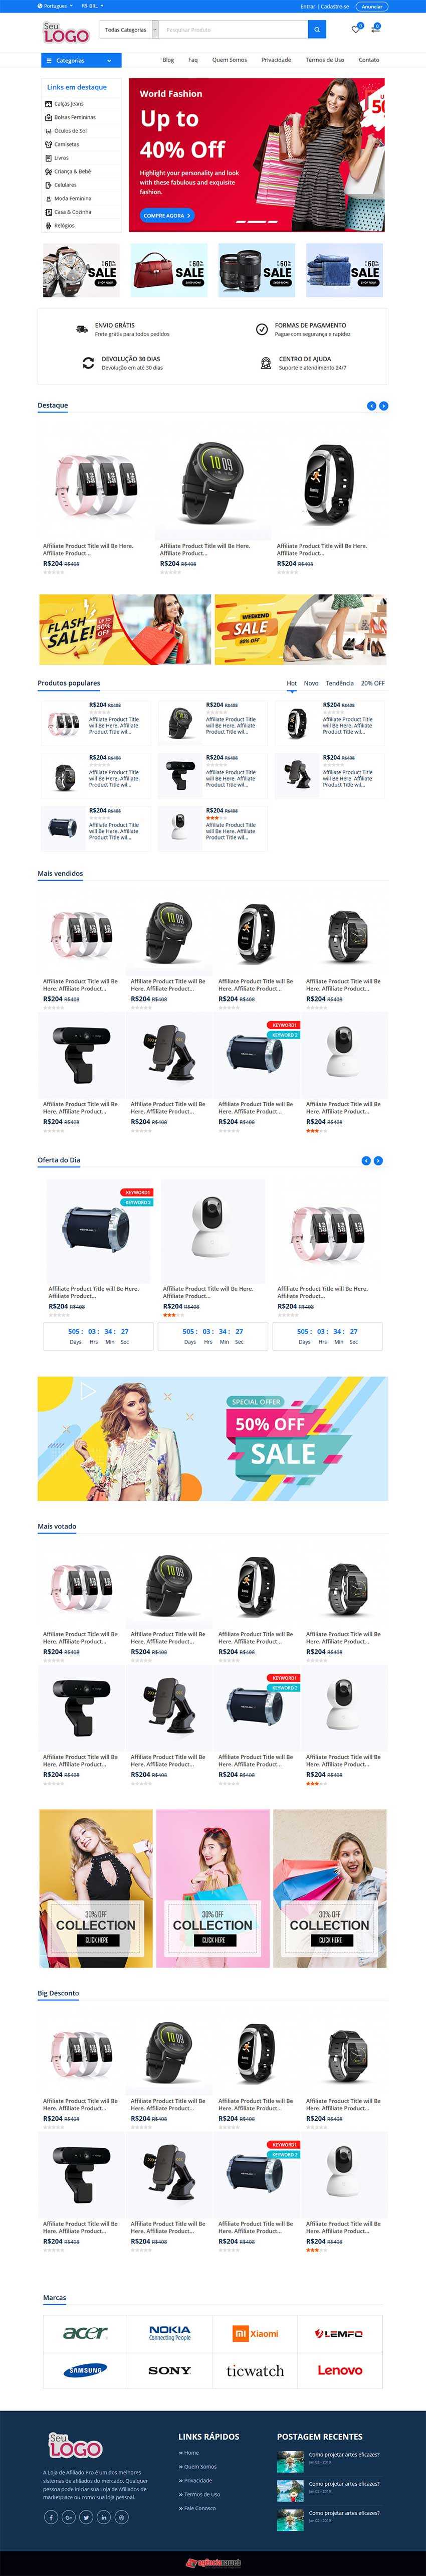Image resolution: width=426 pixels, height=2576 pixels.
Task: Click the product search input field
Action: click(x=232, y=30)
